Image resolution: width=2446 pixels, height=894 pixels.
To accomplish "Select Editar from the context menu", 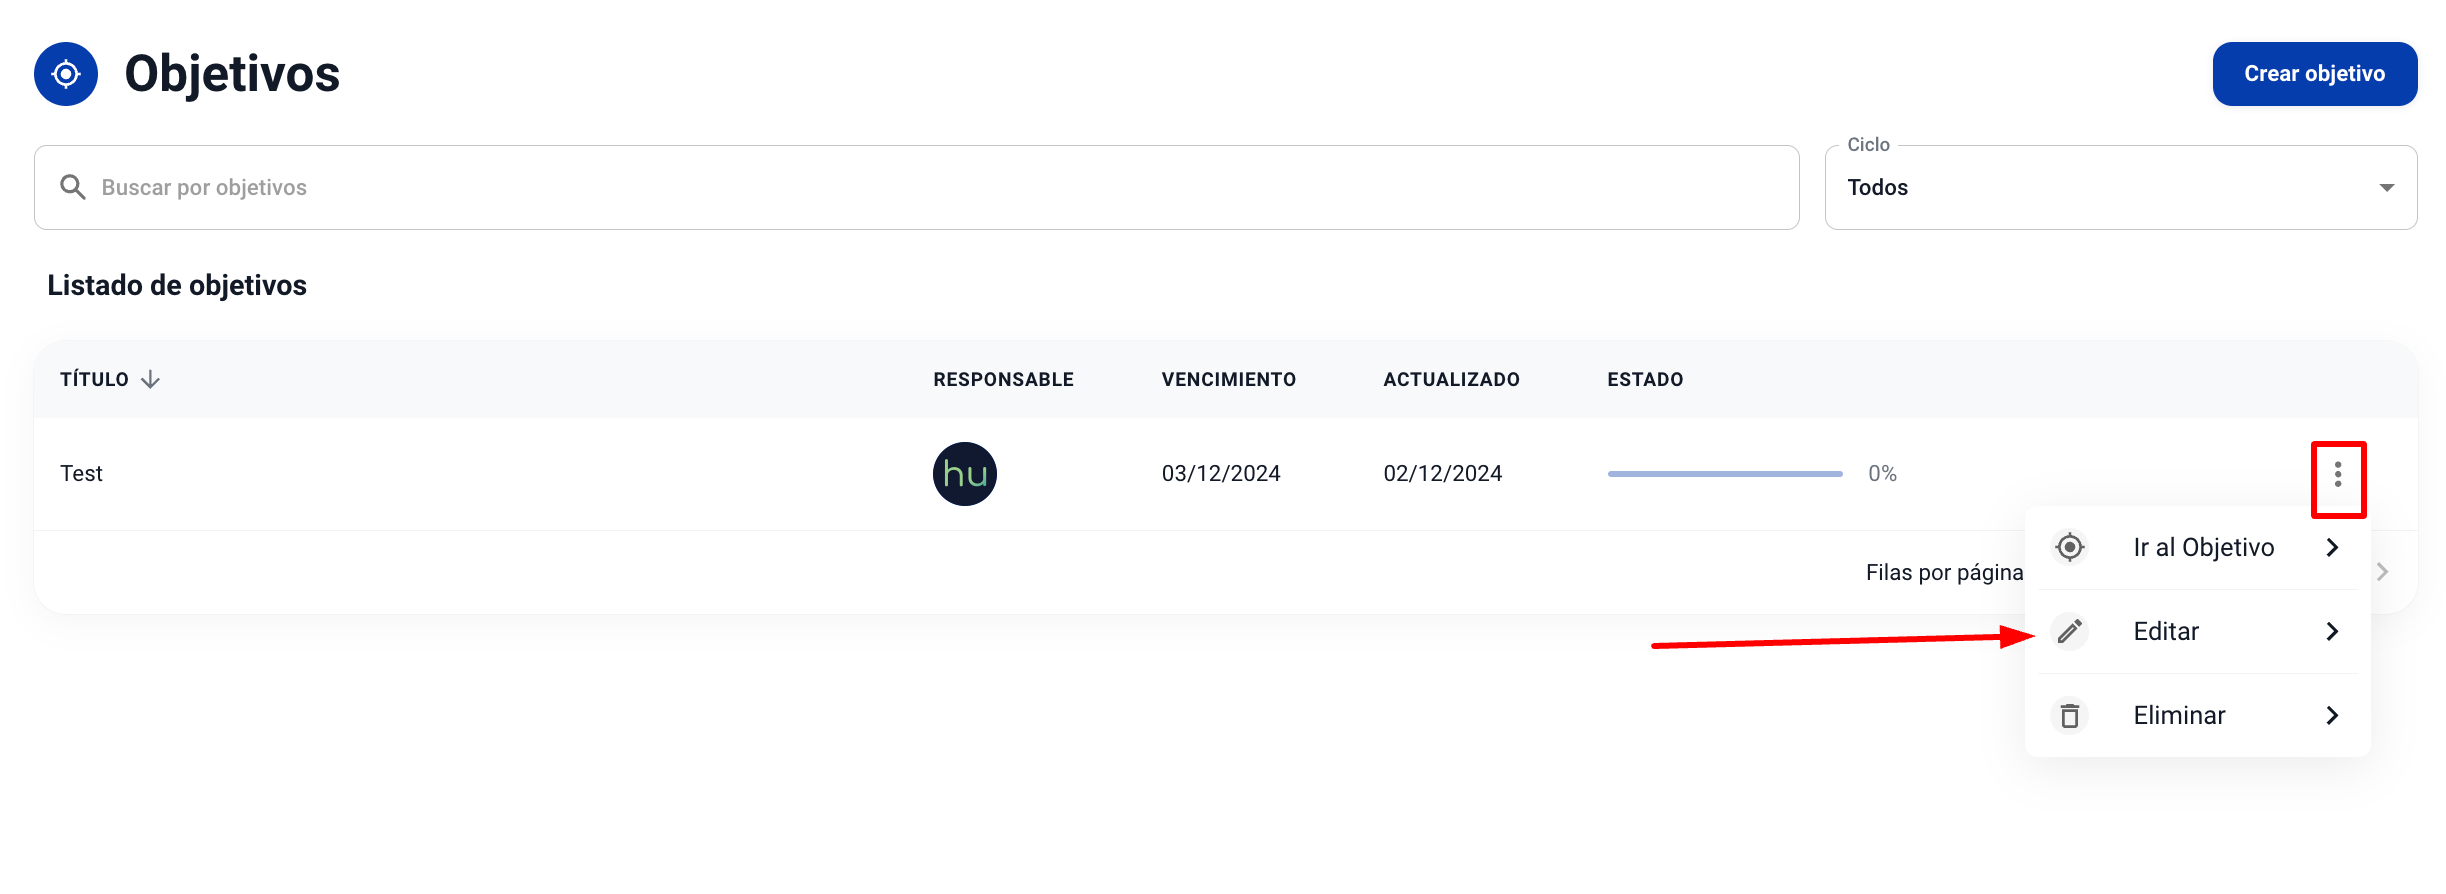I will click(2166, 631).
